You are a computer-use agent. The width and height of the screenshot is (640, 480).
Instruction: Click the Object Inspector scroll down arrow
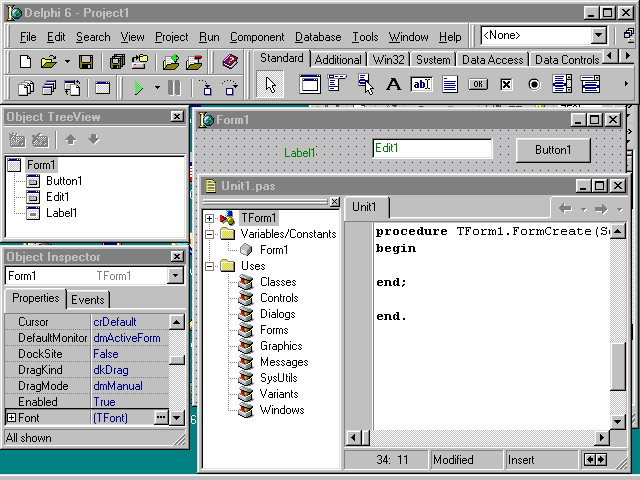pos(176,418)
